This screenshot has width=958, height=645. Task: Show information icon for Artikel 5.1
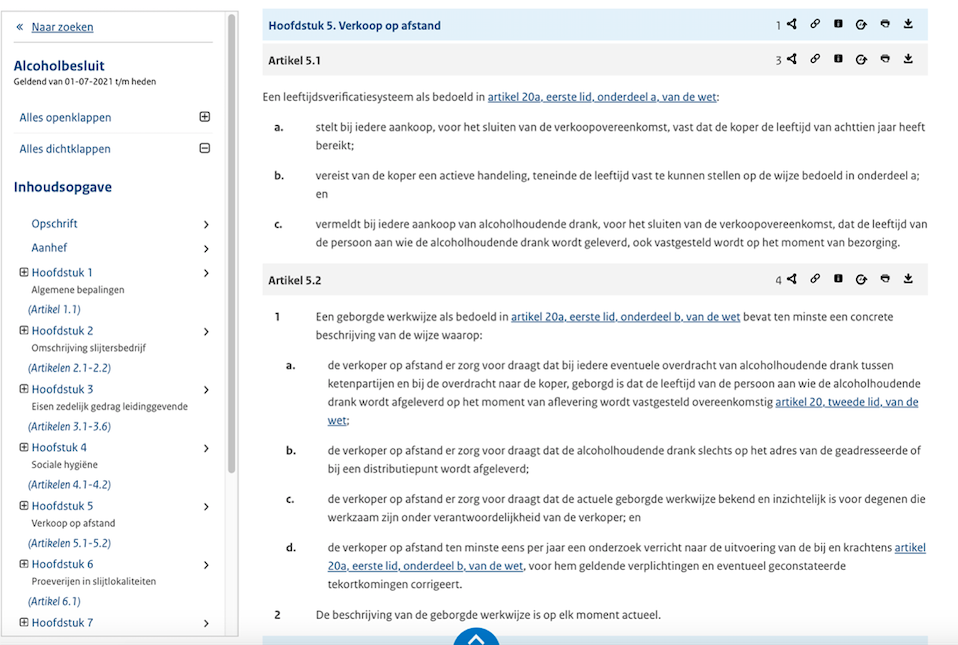pyautogui.click(x=838, y=59)
